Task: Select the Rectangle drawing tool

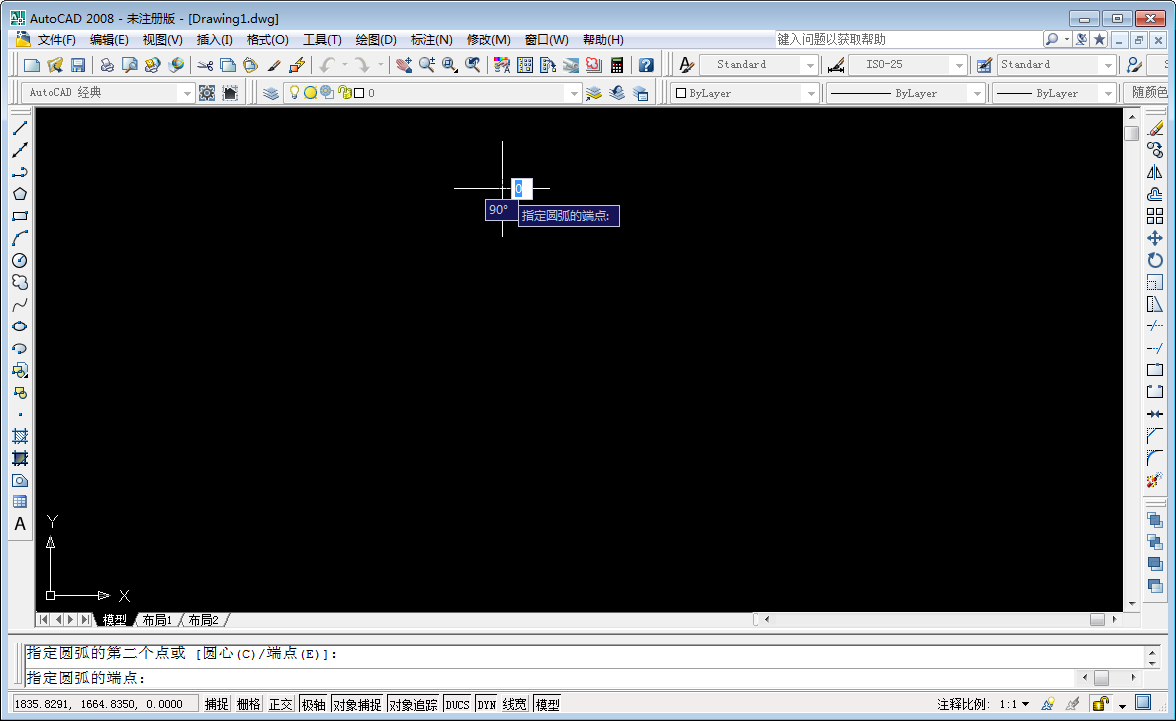Action: [19, 216]
